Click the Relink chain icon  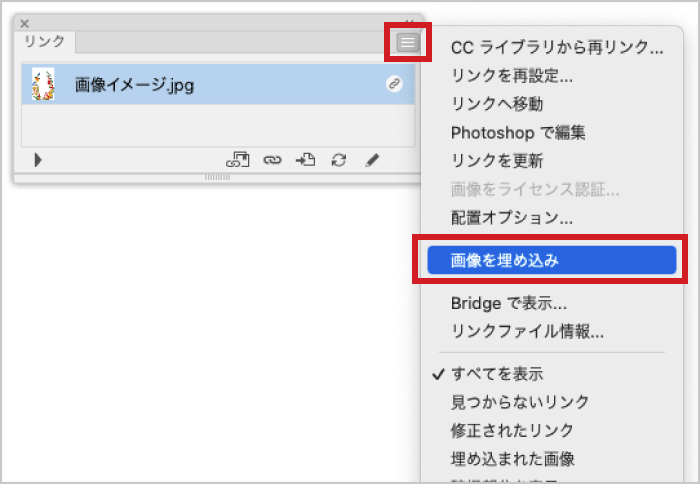pyautogui.click(x=271, y=160)
